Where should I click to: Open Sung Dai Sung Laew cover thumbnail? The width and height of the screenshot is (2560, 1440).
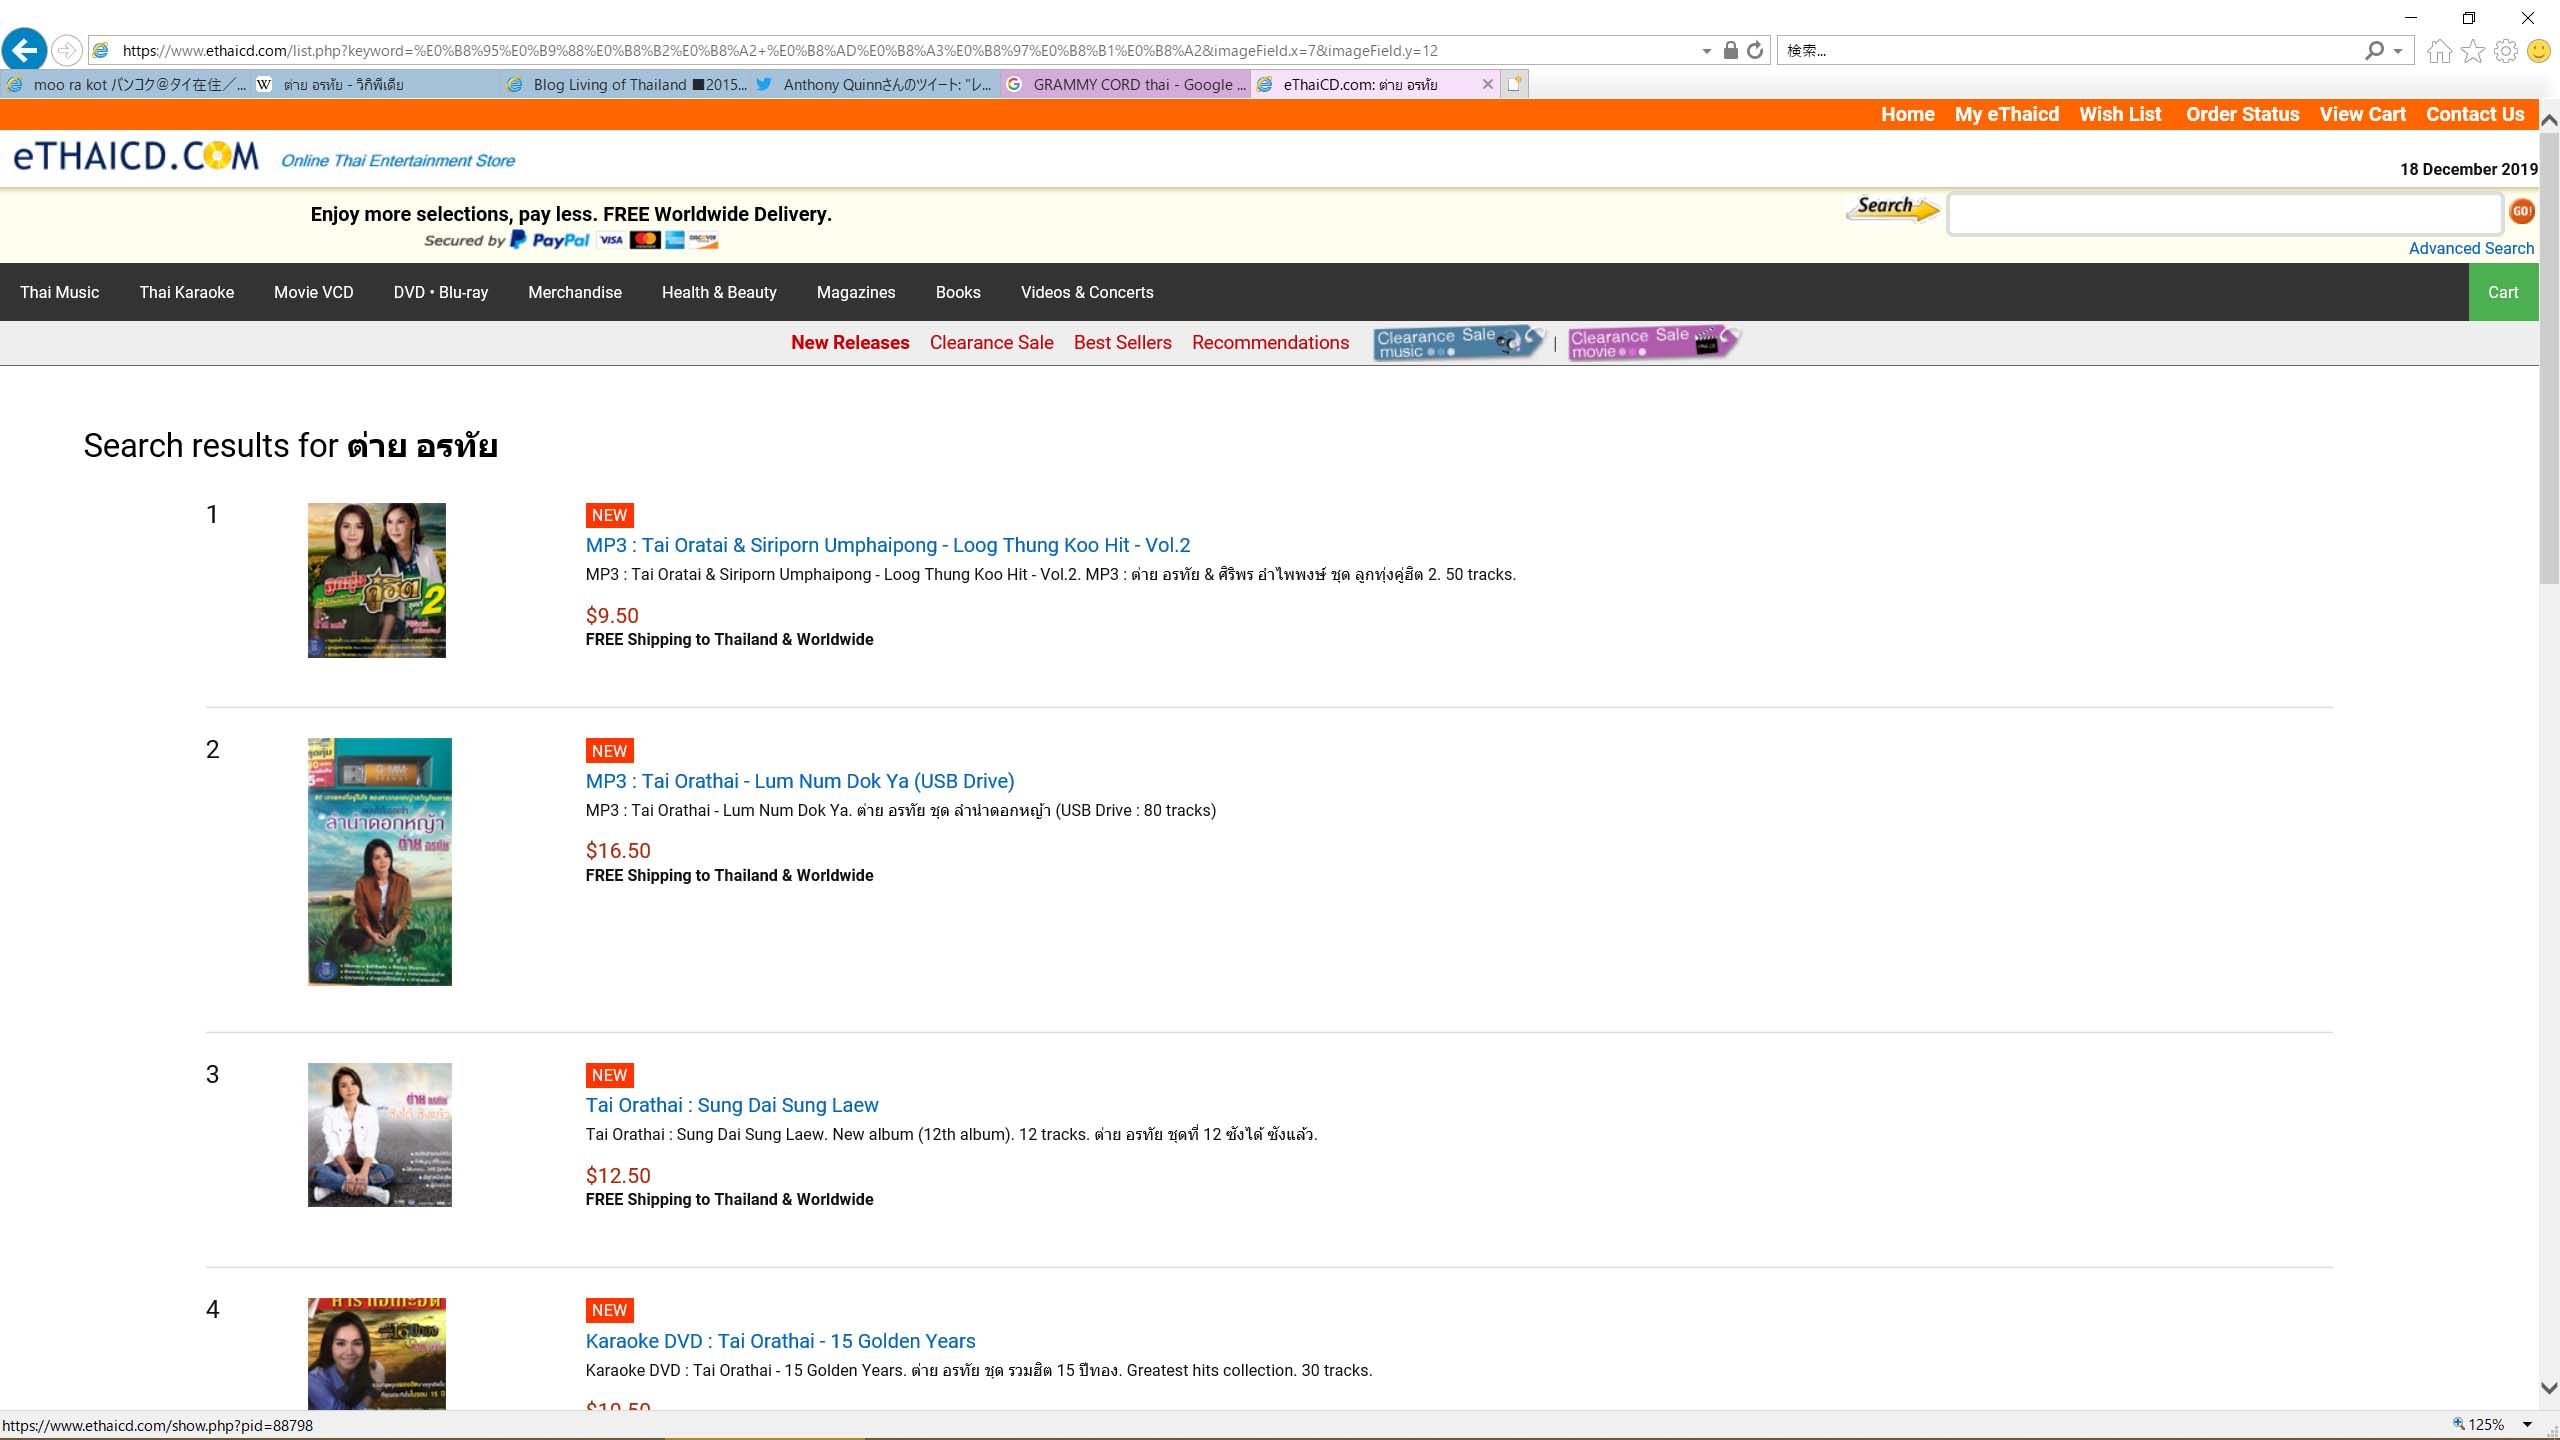coord(380,1135)
